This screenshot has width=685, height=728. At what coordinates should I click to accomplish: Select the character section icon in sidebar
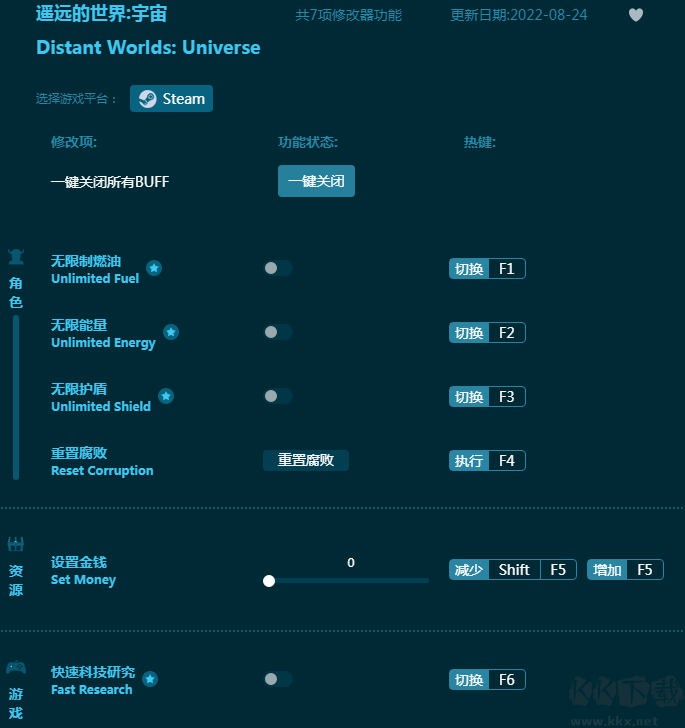point(16,257)
